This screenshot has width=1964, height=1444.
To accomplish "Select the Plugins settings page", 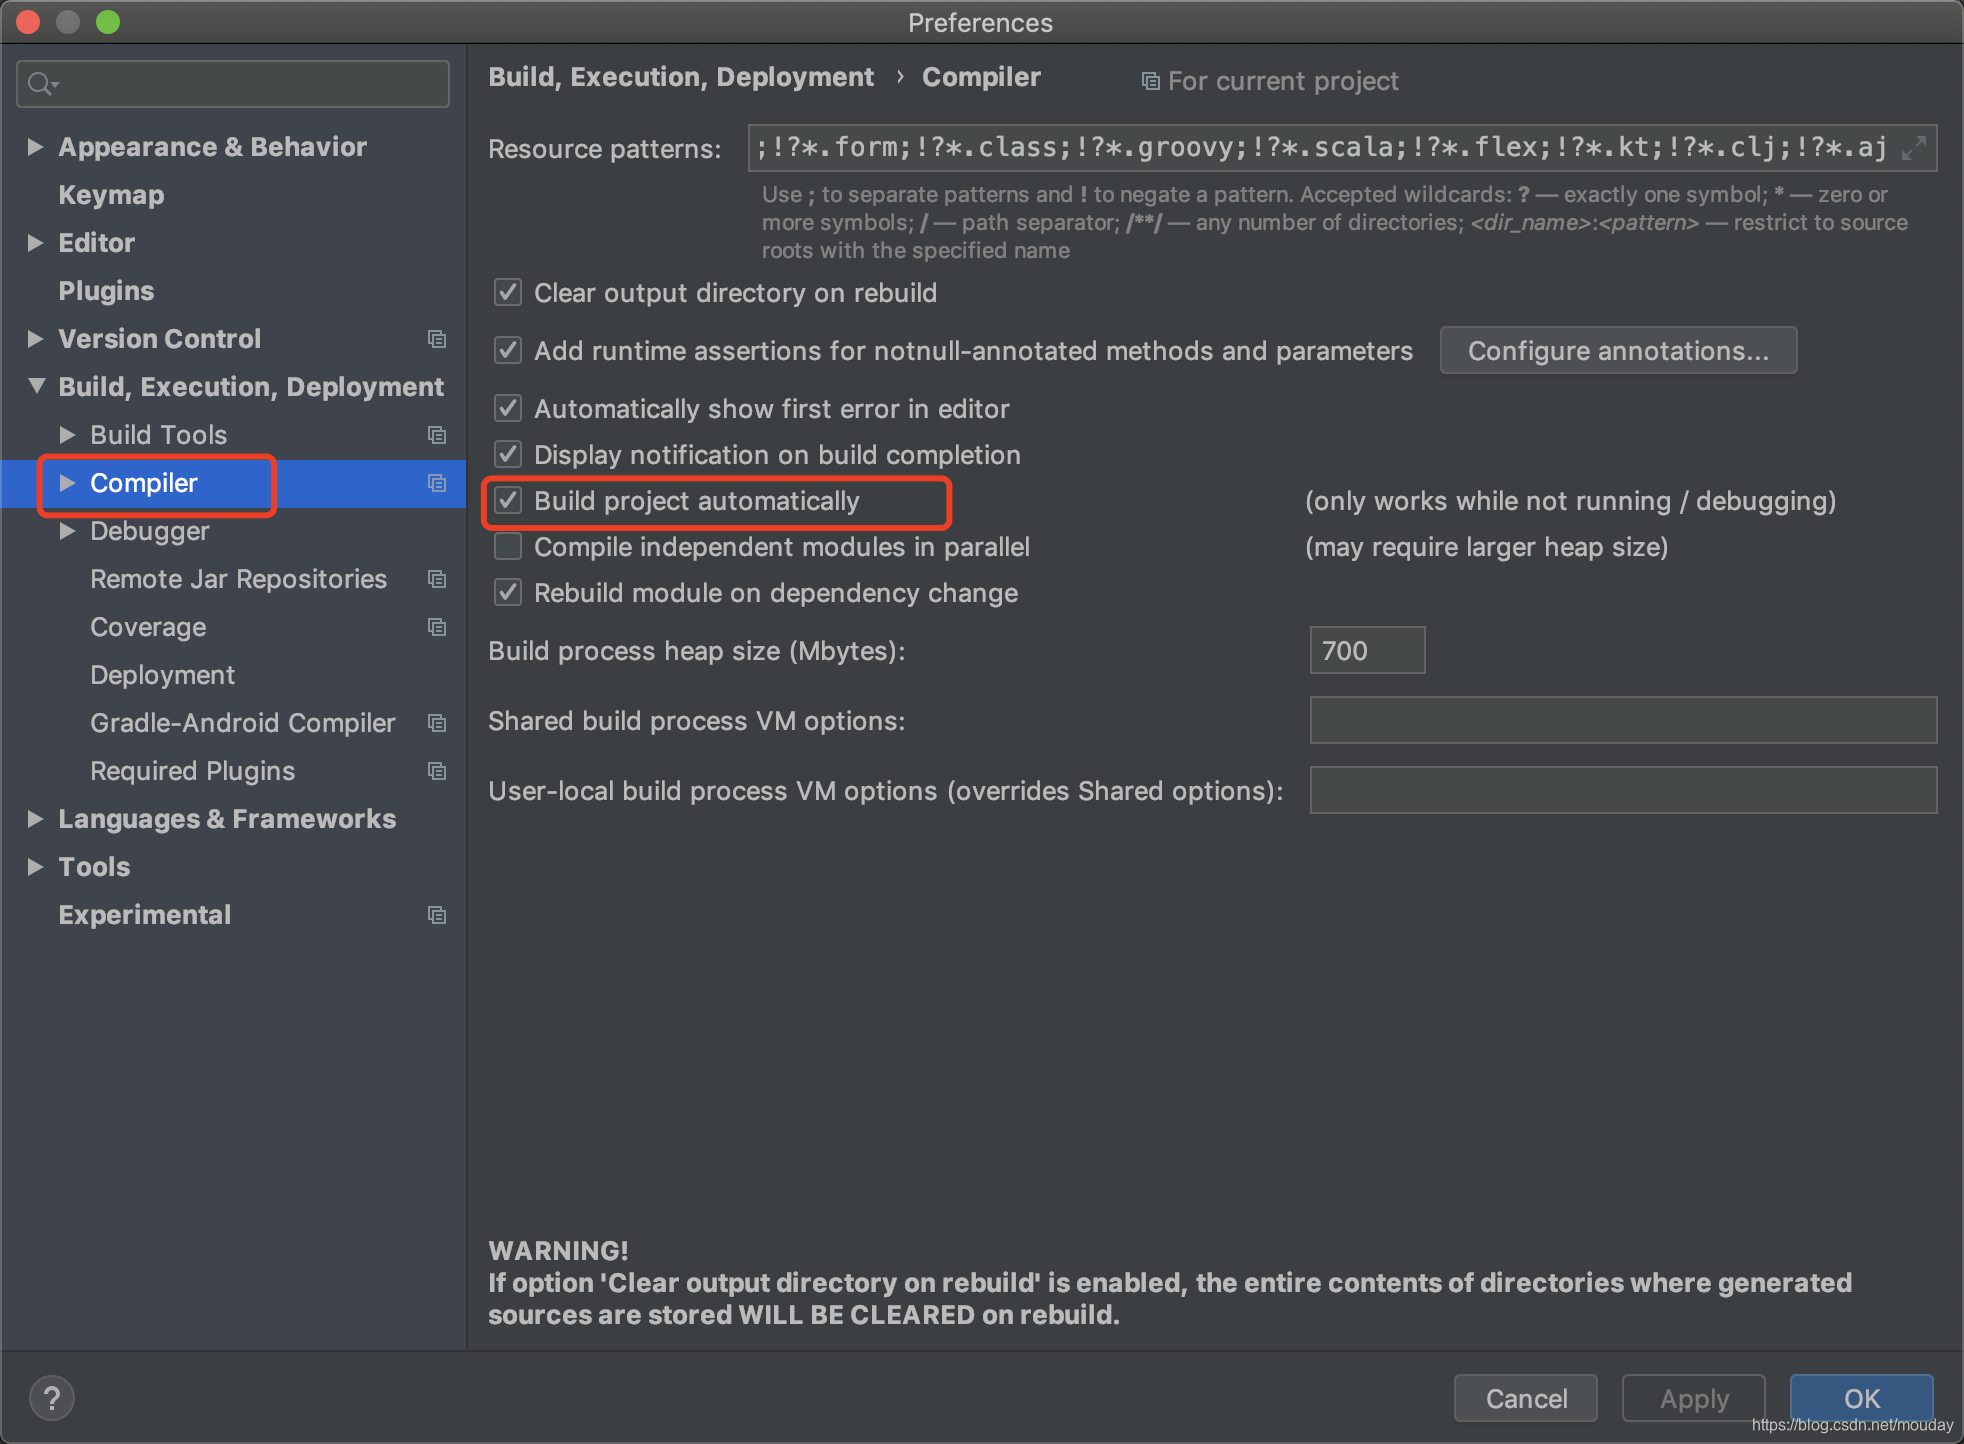I will (106, 291).
